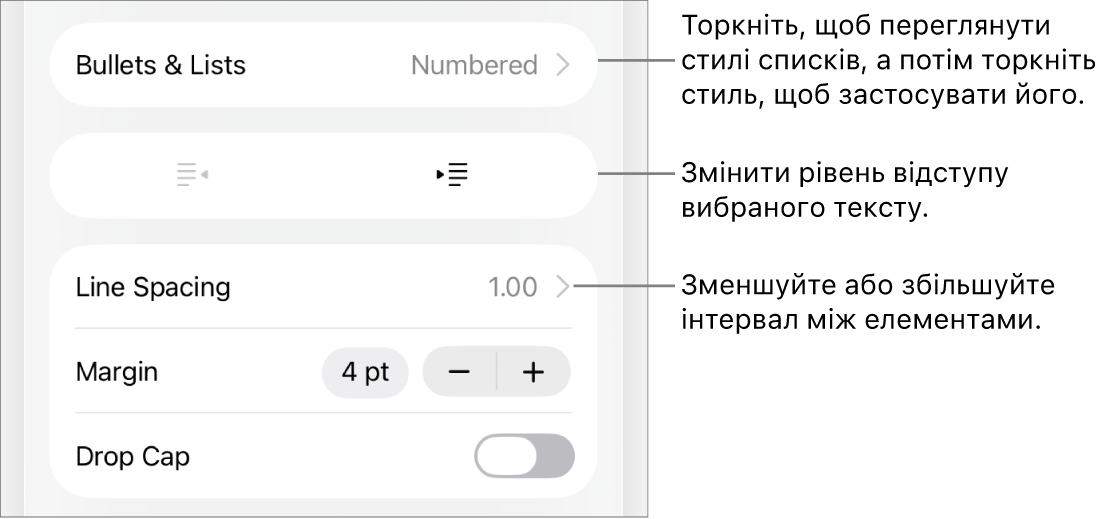
Task: Open the Bullets & Lists chevron
Action: pyautogui.click(x=563, y=66)
